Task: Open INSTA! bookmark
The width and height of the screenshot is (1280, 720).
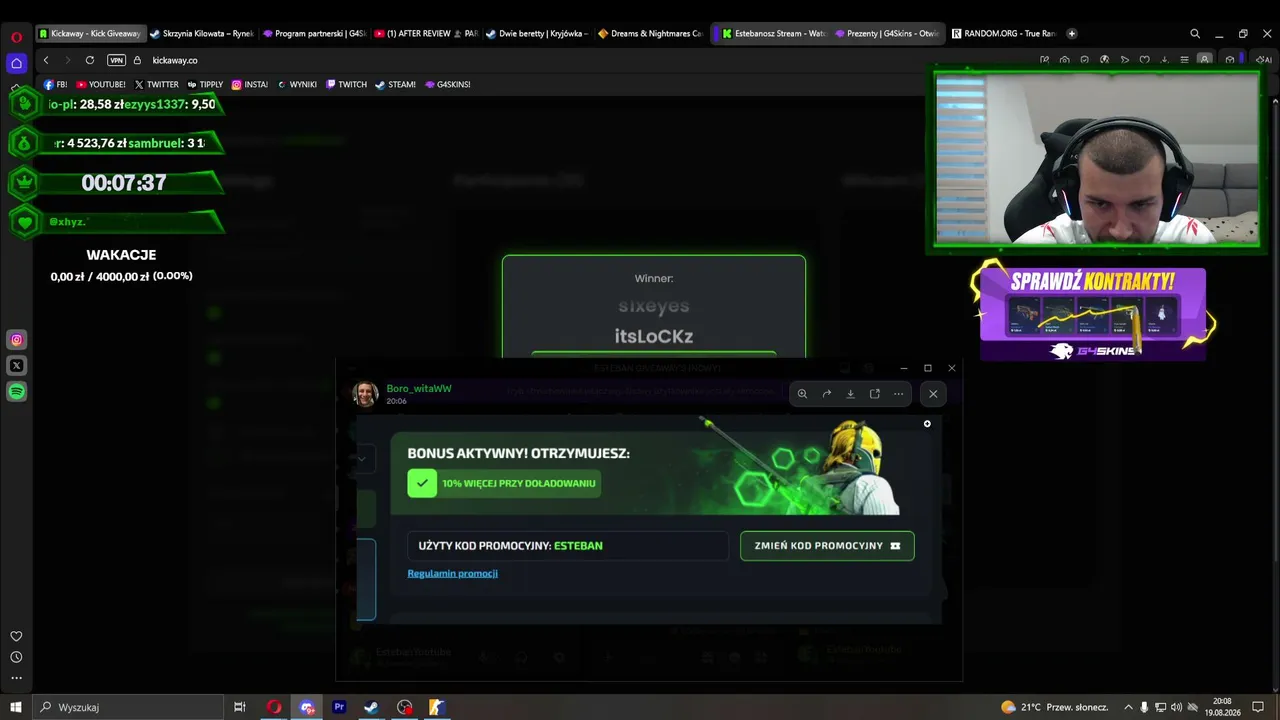Action: coord(250,85)
